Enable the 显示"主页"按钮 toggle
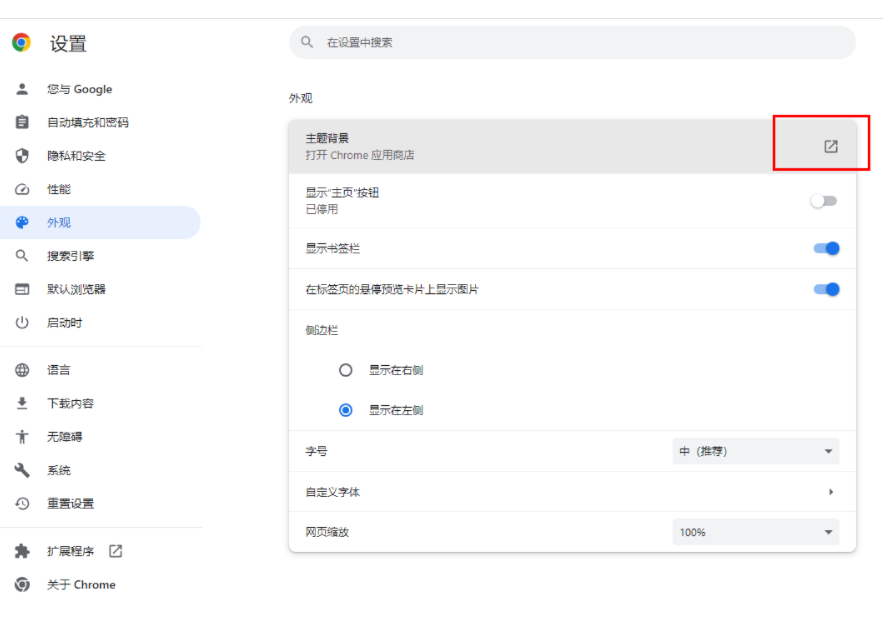Image resolution: width=883 pixels, height=617 pixels. [x=824, y=201]
